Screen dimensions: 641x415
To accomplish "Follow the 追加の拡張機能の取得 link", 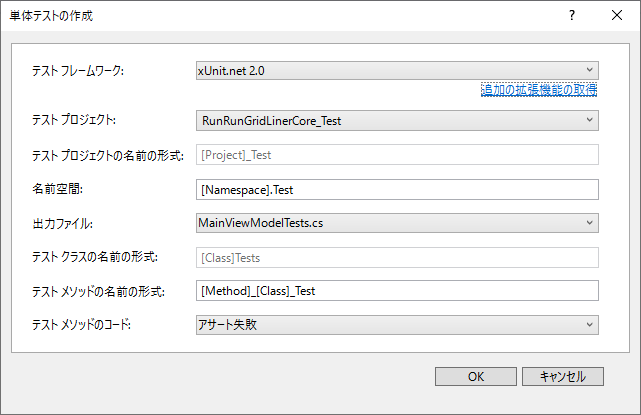I will pos(539,90).
